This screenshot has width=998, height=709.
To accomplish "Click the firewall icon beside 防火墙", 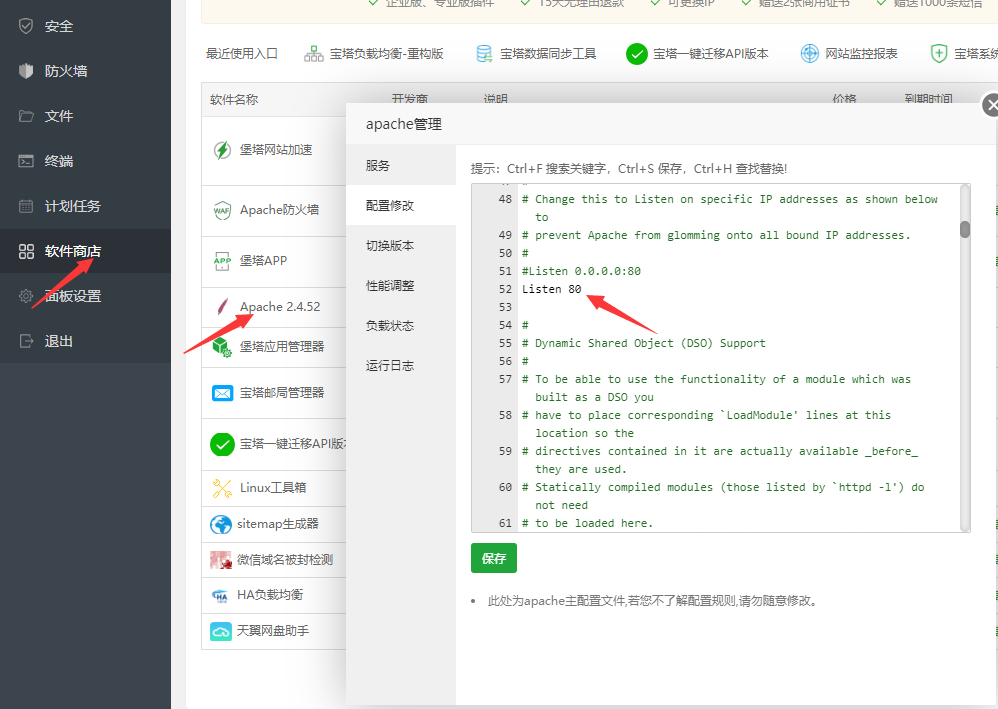I will click(26, 71).
